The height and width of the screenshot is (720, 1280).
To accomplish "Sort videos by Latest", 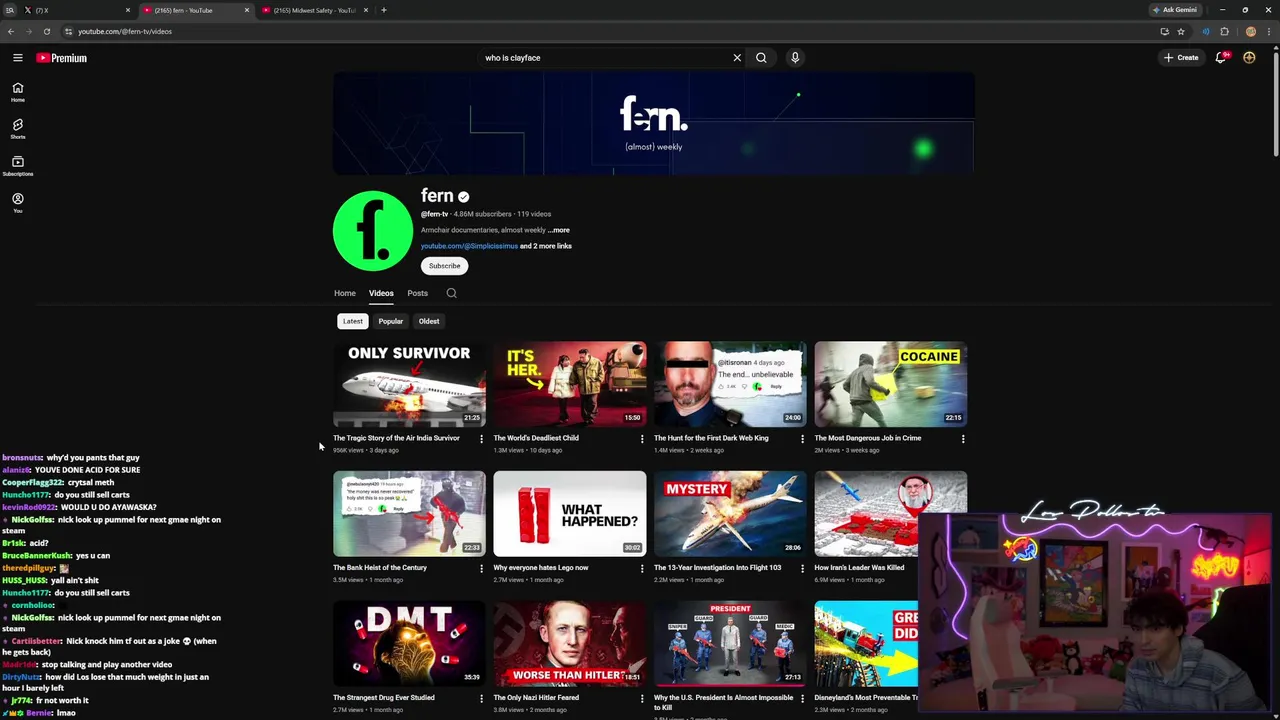I will tap(352, 321).
